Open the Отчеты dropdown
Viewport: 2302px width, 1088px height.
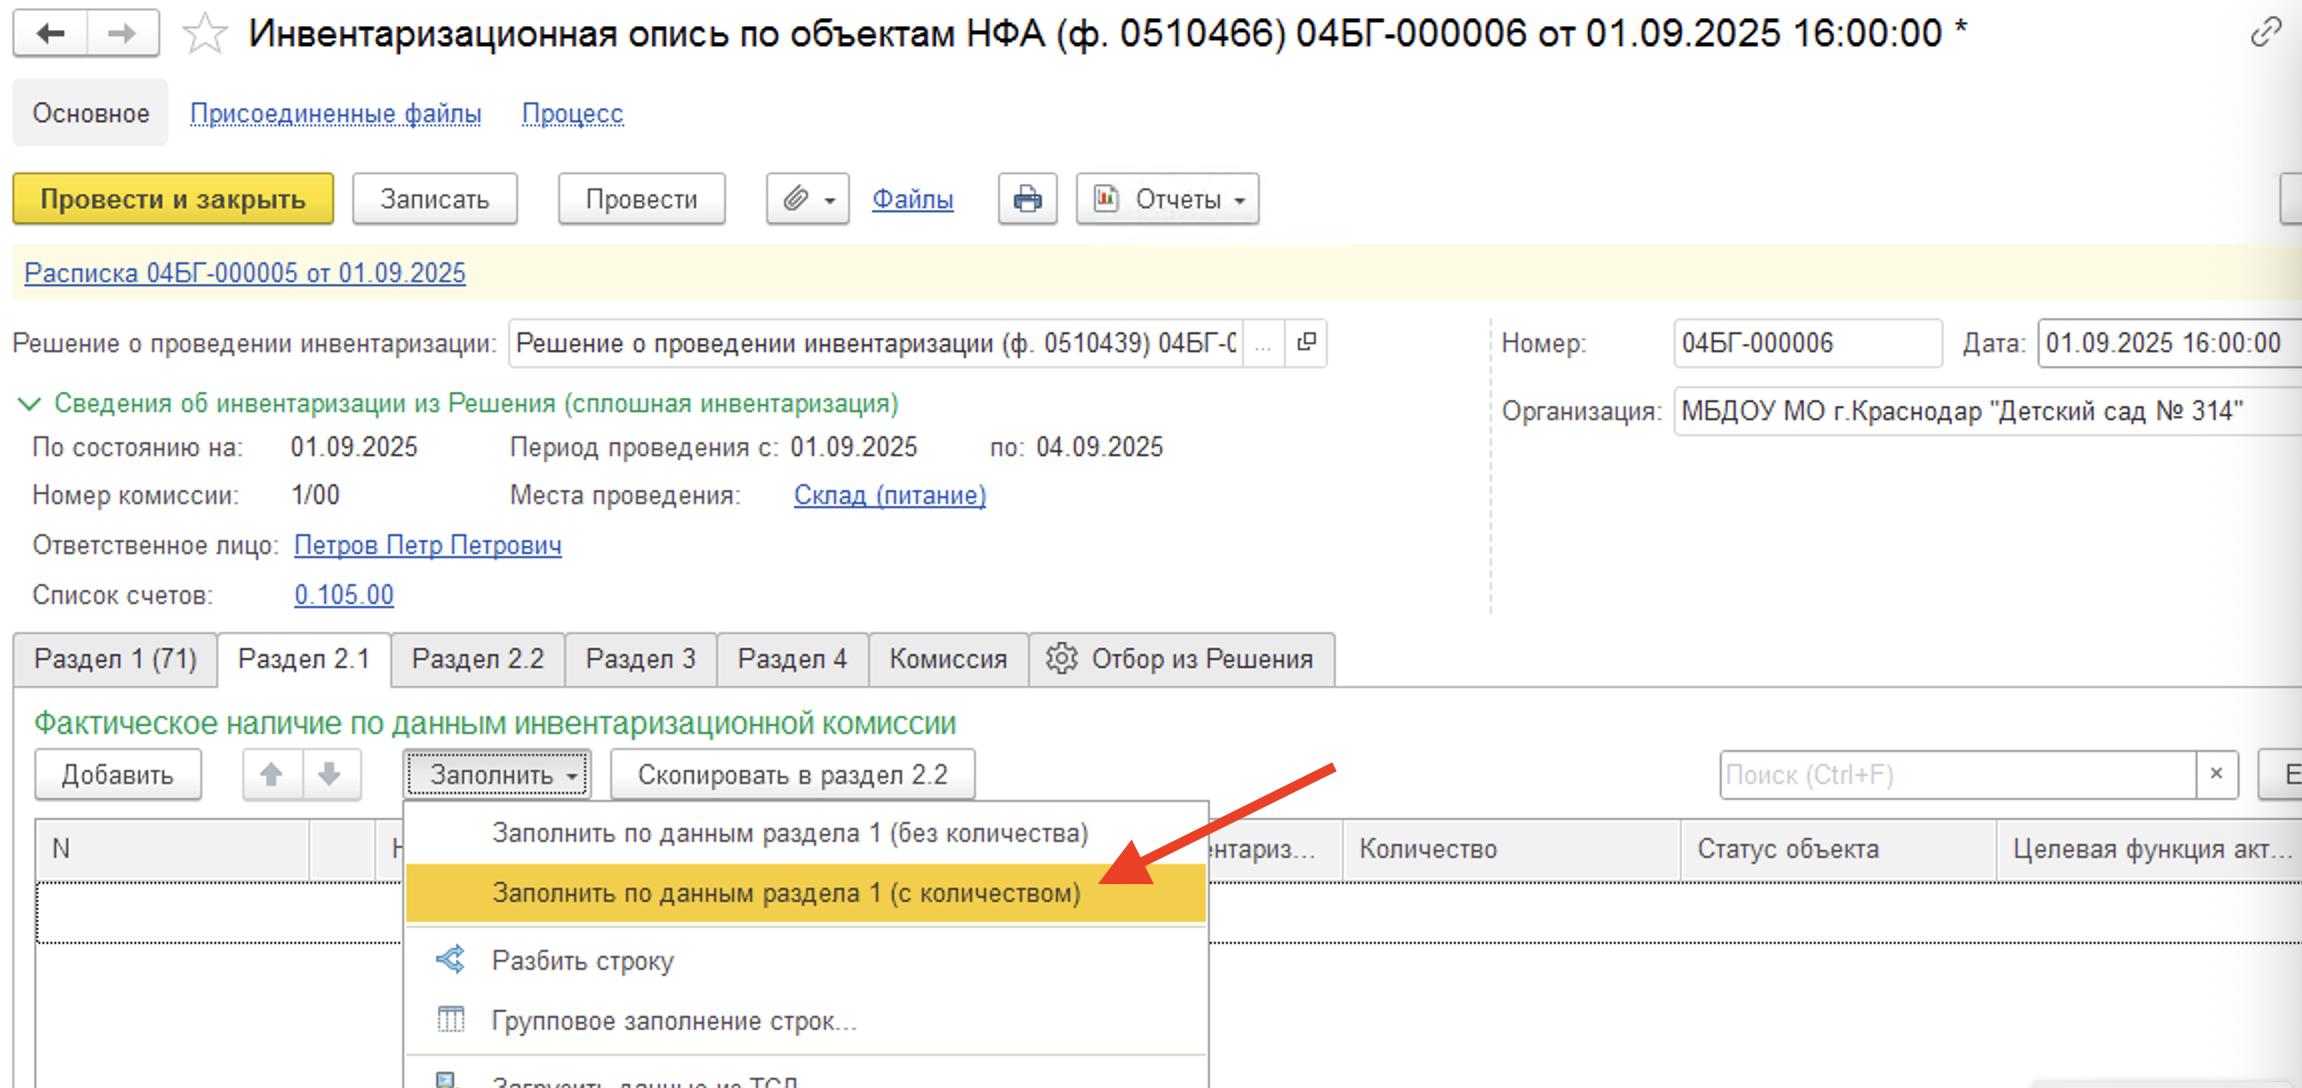1167,199
